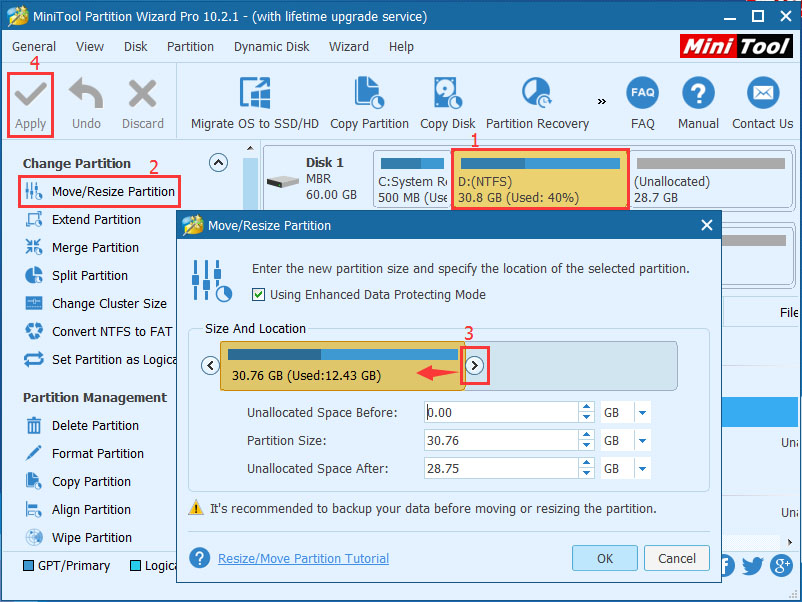Start Partition Recovery from the toolbar
802x602 pixels.
click(537, 103)
